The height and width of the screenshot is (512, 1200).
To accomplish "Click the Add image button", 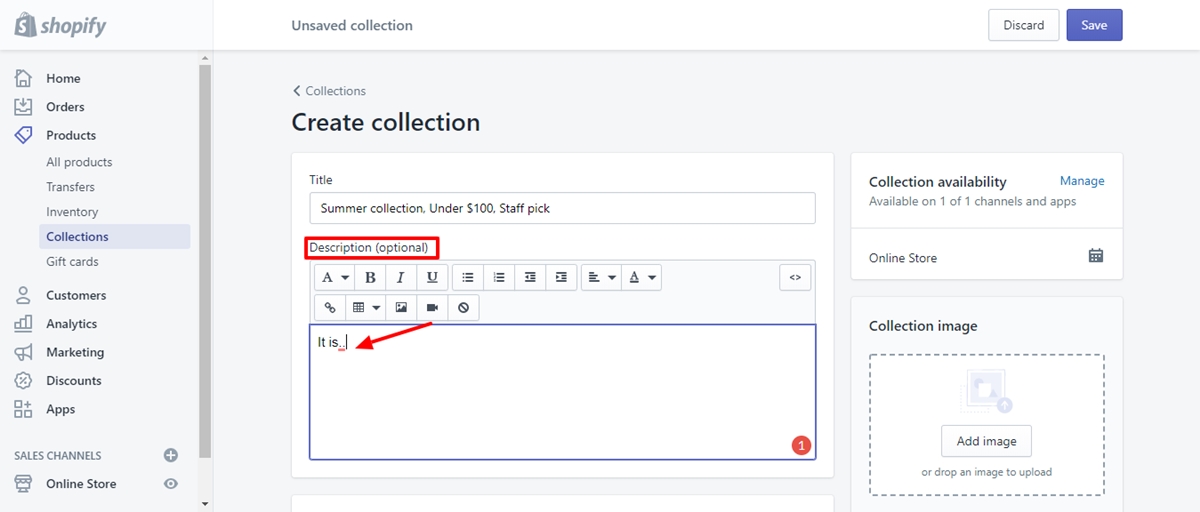I will [x=986, y=441].
